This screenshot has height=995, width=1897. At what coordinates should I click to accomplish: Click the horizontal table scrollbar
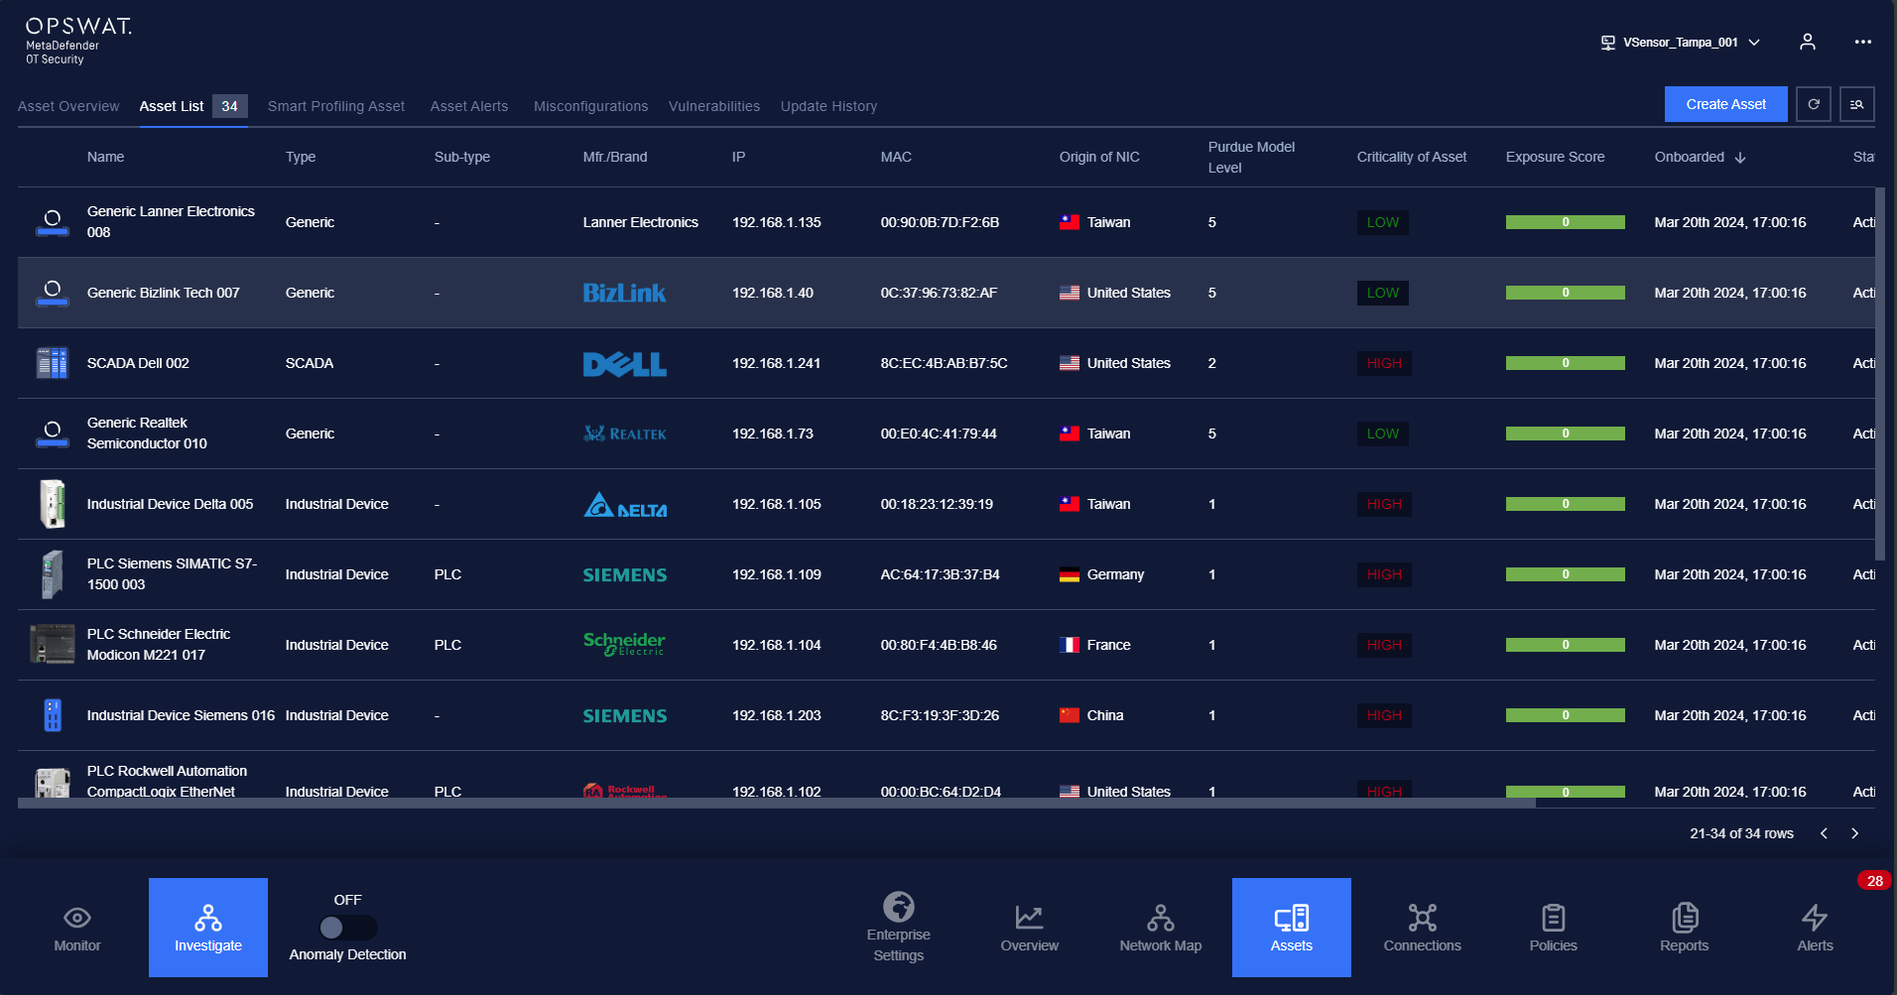(x=776, y=802)
